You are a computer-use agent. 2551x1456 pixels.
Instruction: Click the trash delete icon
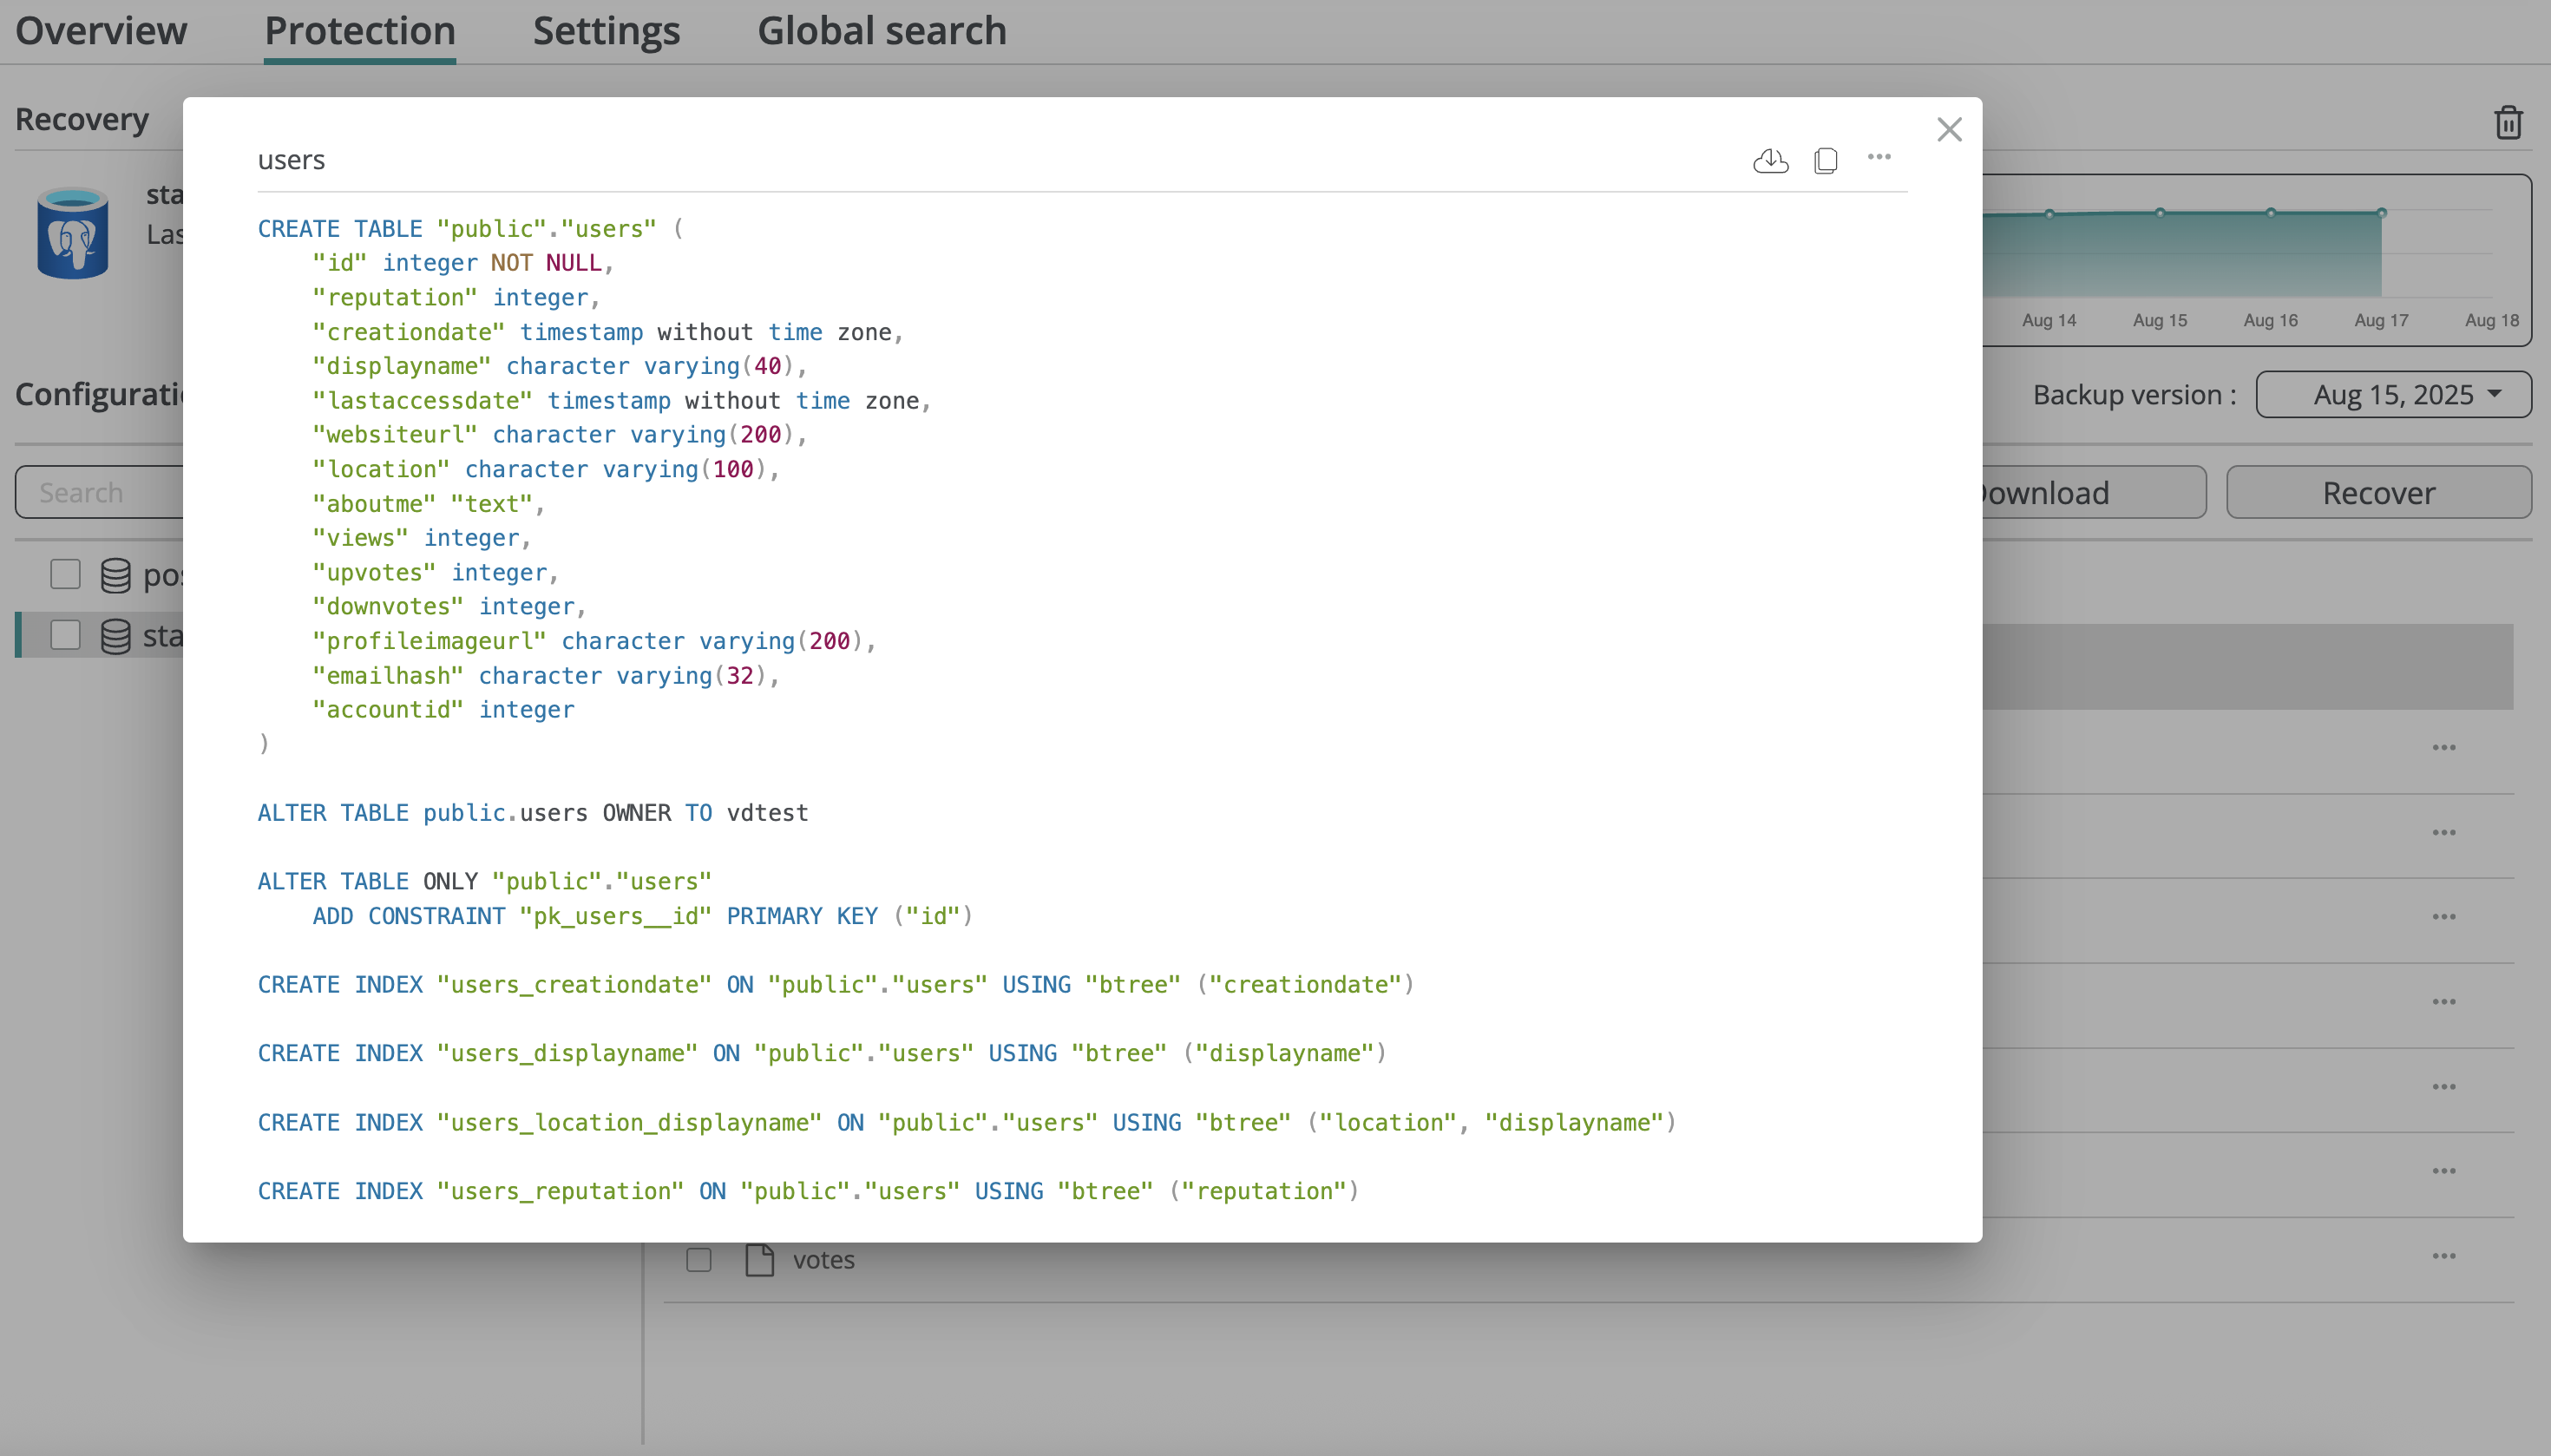click(x=2508, y=122)
